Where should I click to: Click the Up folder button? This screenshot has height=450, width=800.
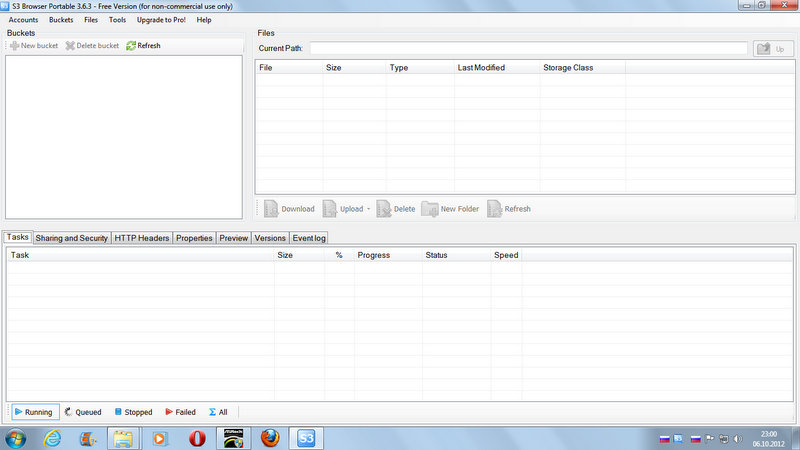[773, 49]
